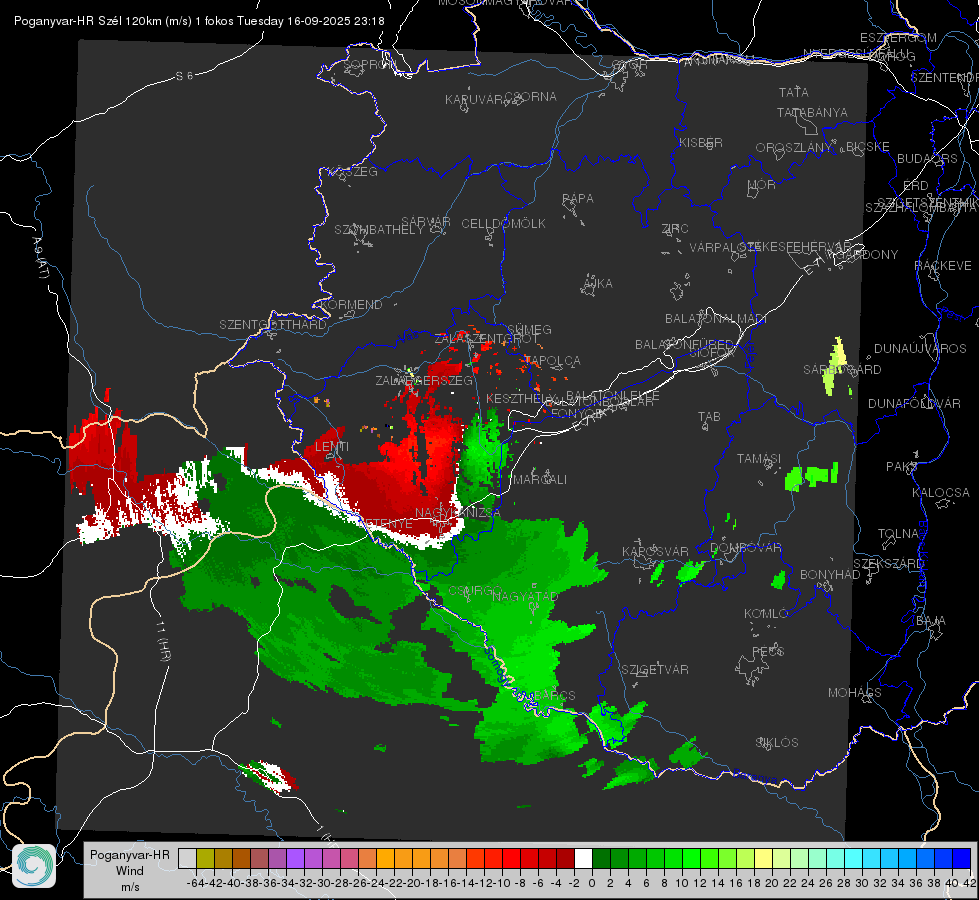Click the PECS city label
979x900 pixels.
[768, 651]
